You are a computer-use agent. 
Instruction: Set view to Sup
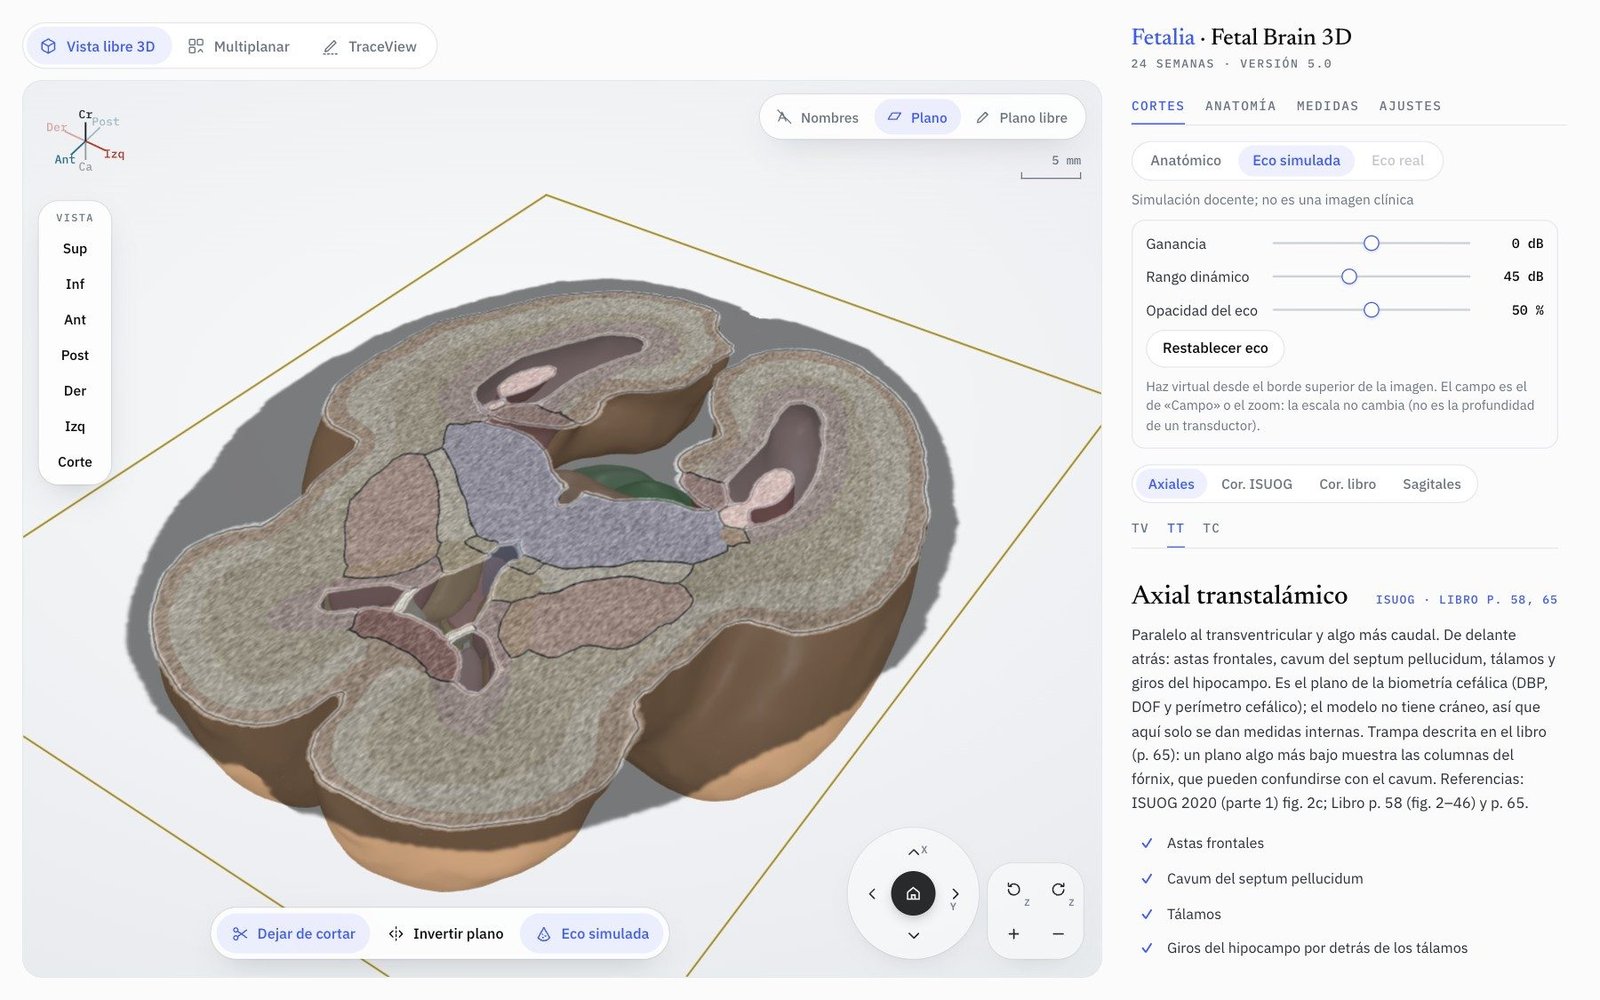(x=75, y=249)
